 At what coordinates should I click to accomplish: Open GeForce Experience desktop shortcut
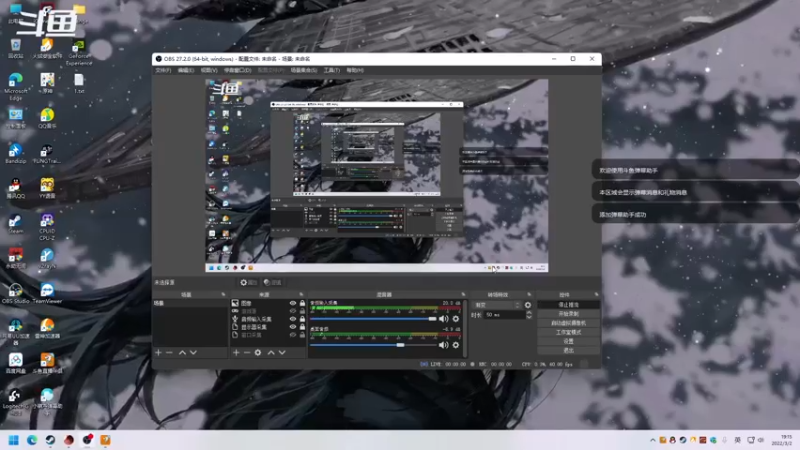(x=79, y=52)
